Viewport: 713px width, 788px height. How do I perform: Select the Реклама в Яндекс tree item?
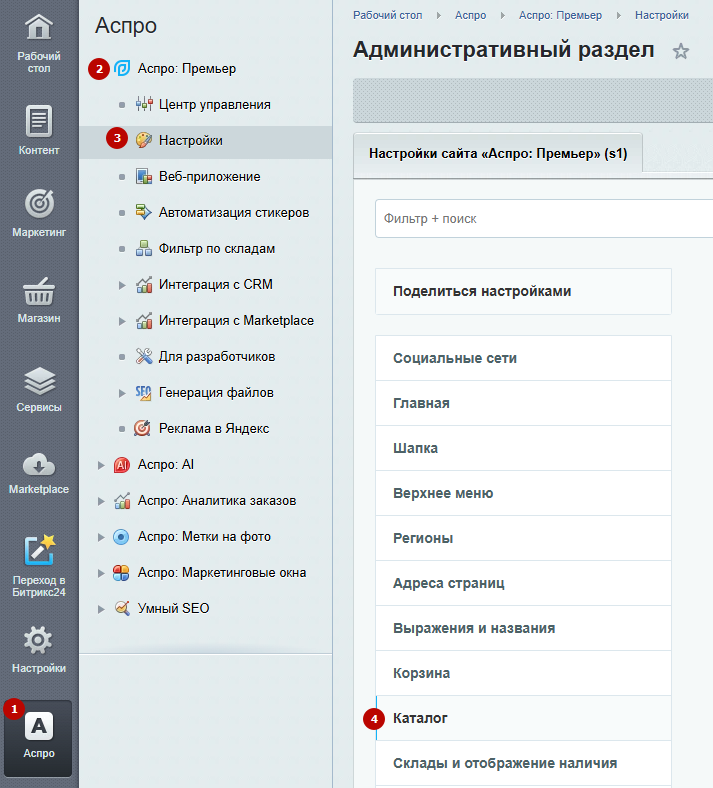pyautogui.click(x=214, y=429)
